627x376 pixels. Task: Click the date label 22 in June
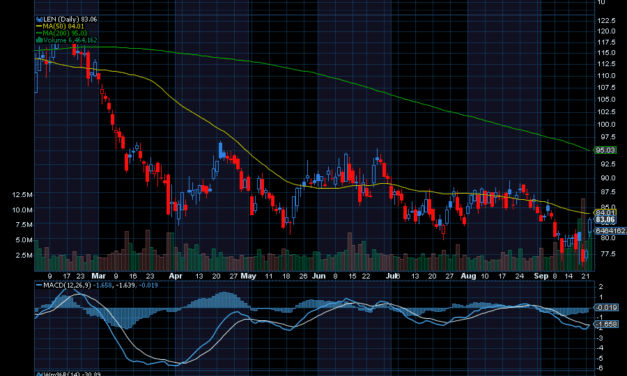[366, 276]
